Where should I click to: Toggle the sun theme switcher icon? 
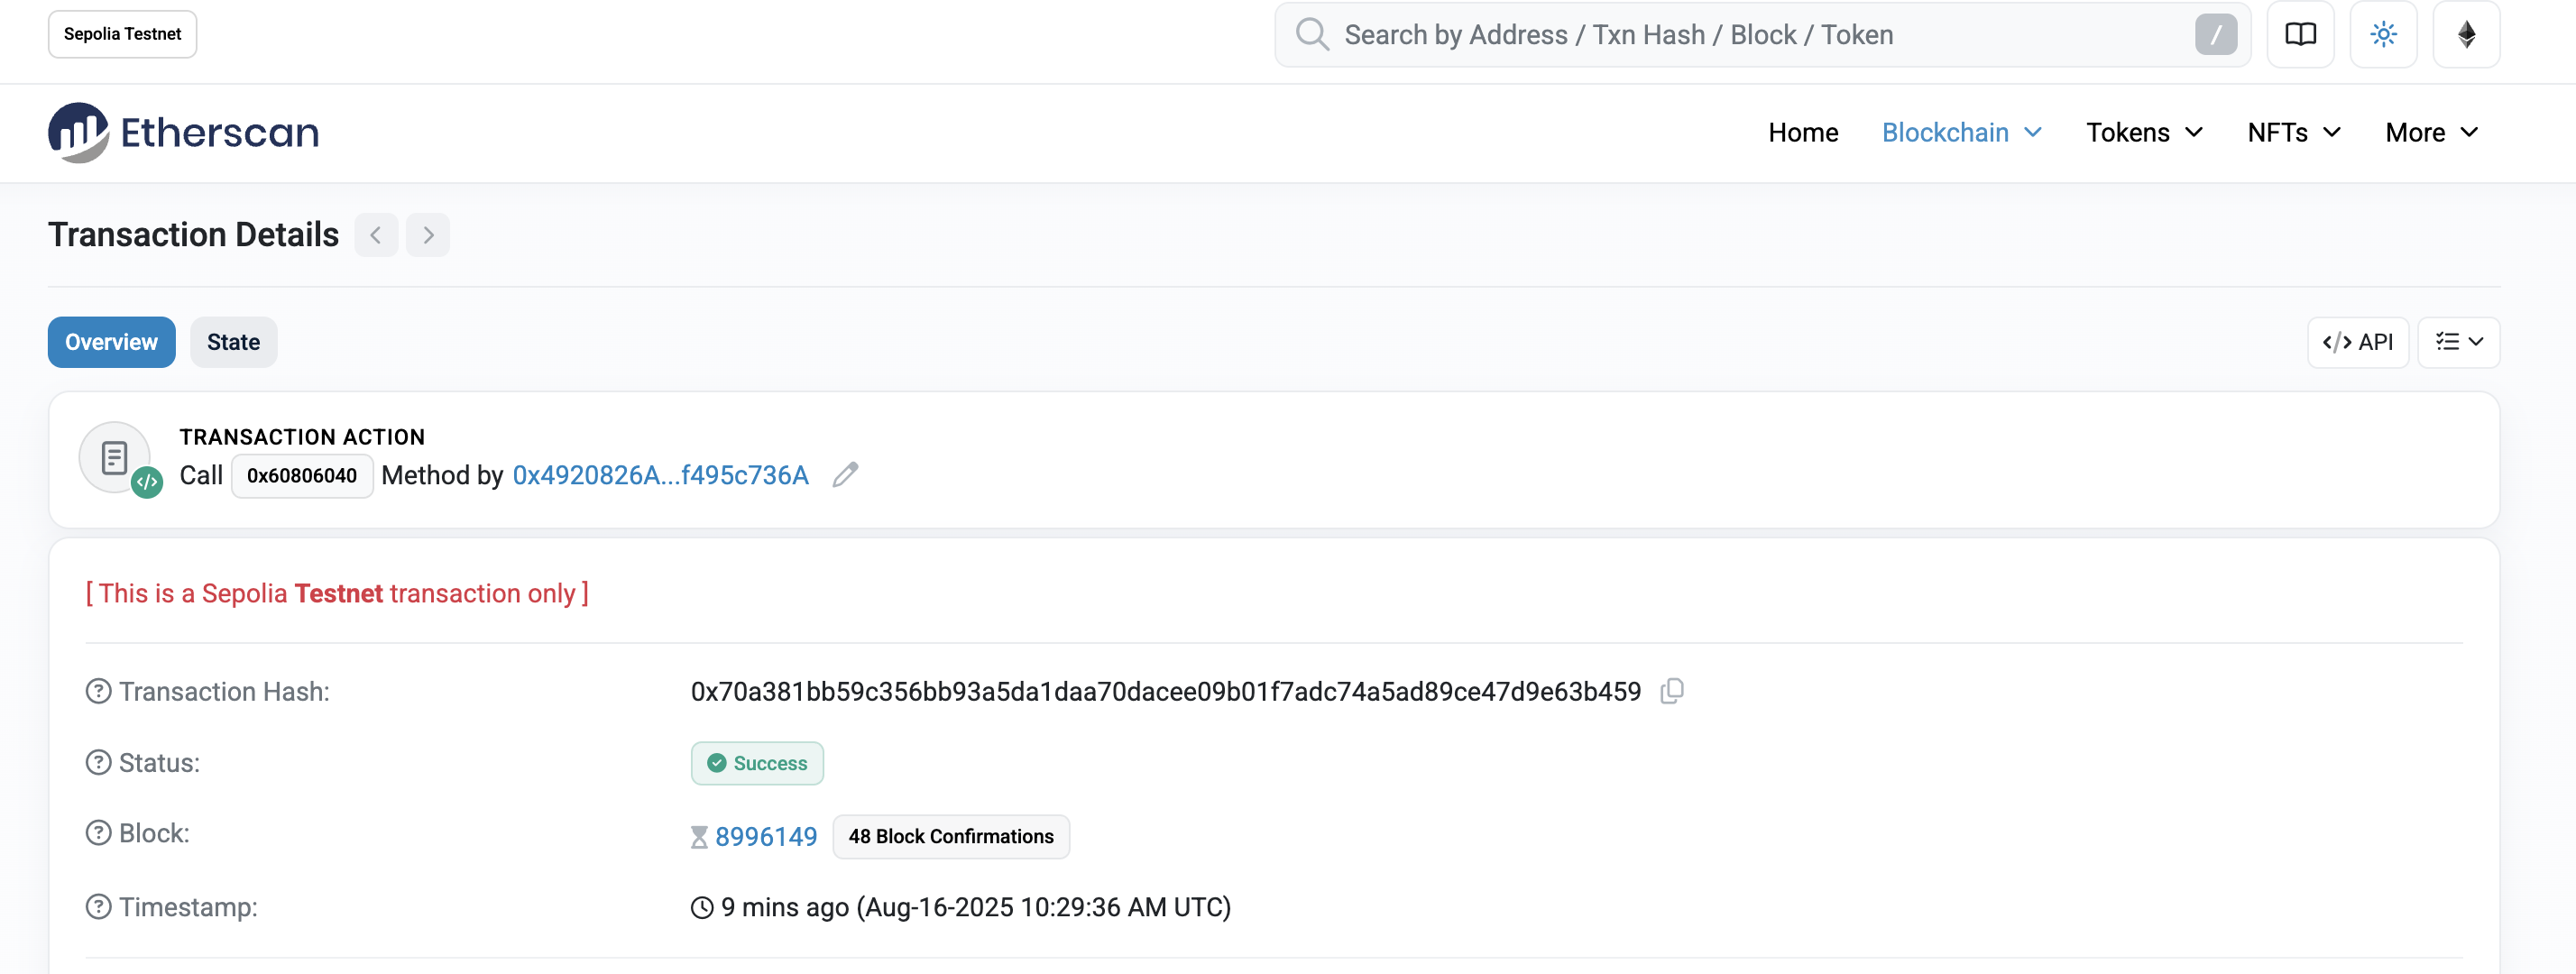pos(2383,35)
